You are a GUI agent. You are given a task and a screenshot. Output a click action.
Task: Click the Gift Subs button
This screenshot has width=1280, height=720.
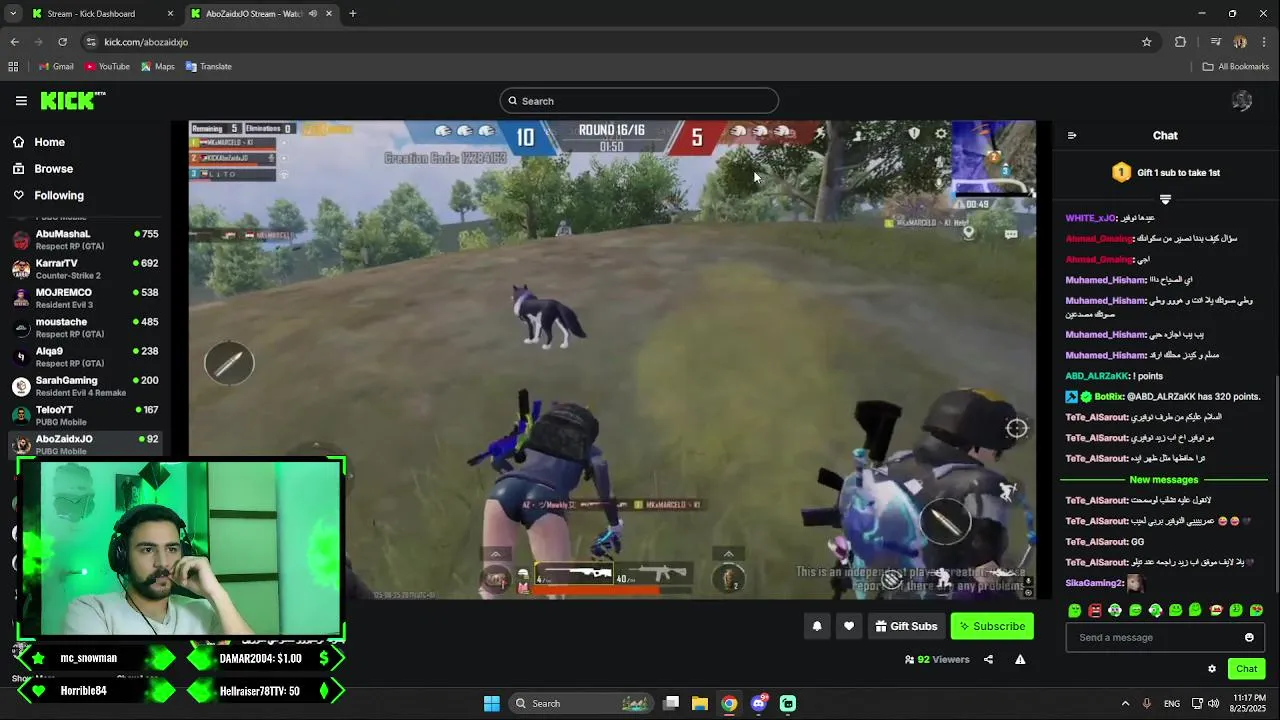click(906, 626)
